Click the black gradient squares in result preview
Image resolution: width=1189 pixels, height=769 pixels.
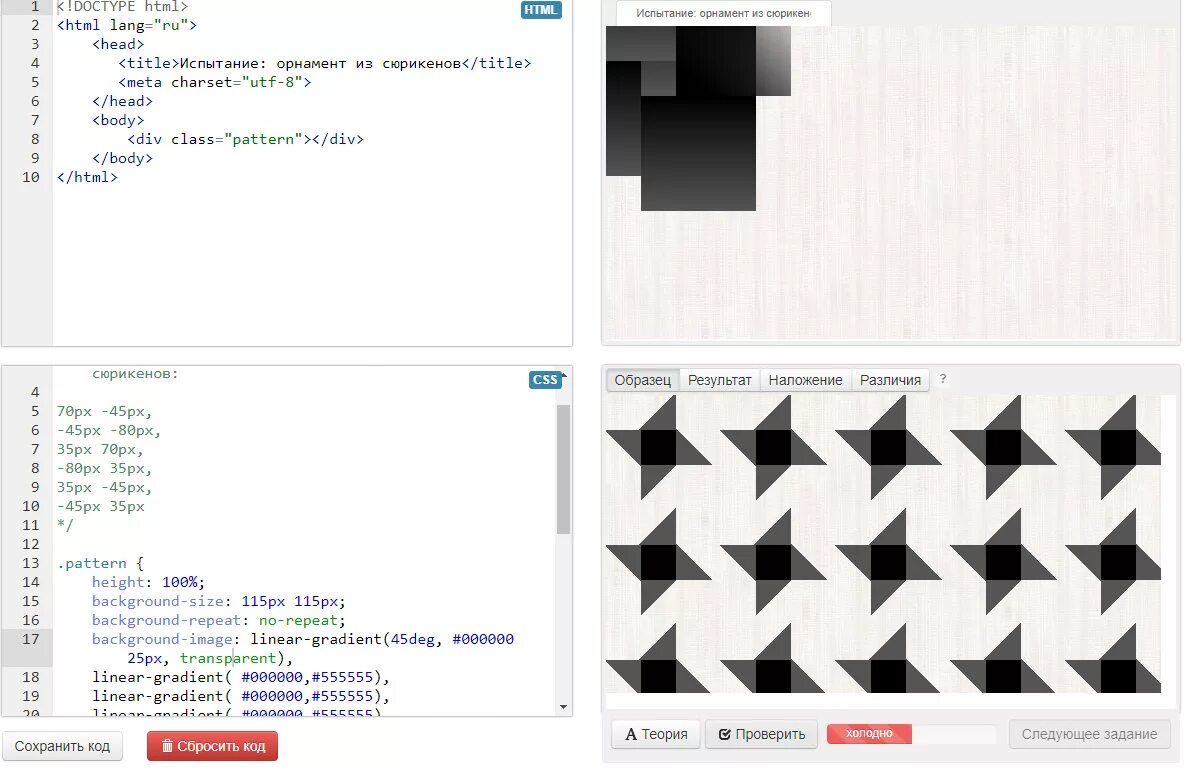point(698,118)
